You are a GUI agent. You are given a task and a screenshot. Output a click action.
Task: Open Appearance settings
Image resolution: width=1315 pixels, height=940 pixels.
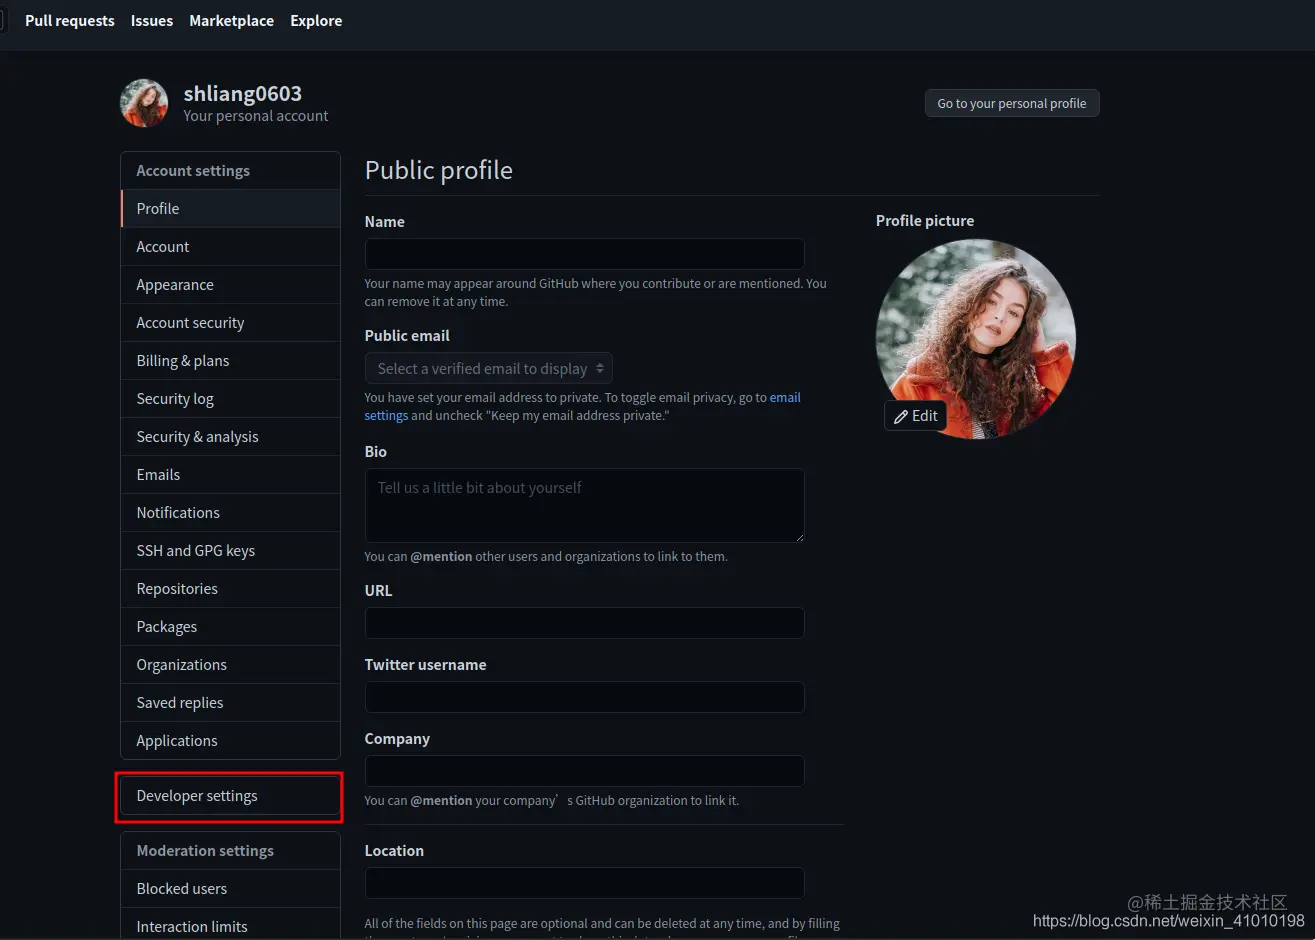230,284
